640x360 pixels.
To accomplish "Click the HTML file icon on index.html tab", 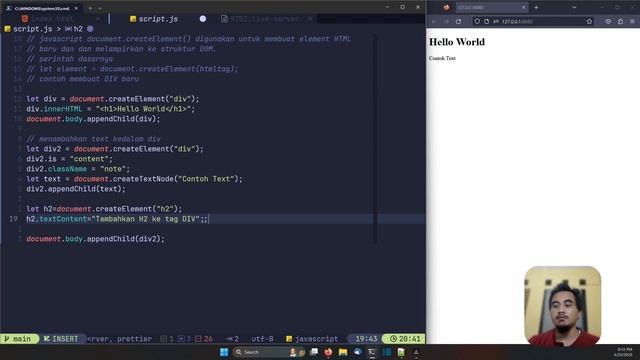I will coord(25,19).
